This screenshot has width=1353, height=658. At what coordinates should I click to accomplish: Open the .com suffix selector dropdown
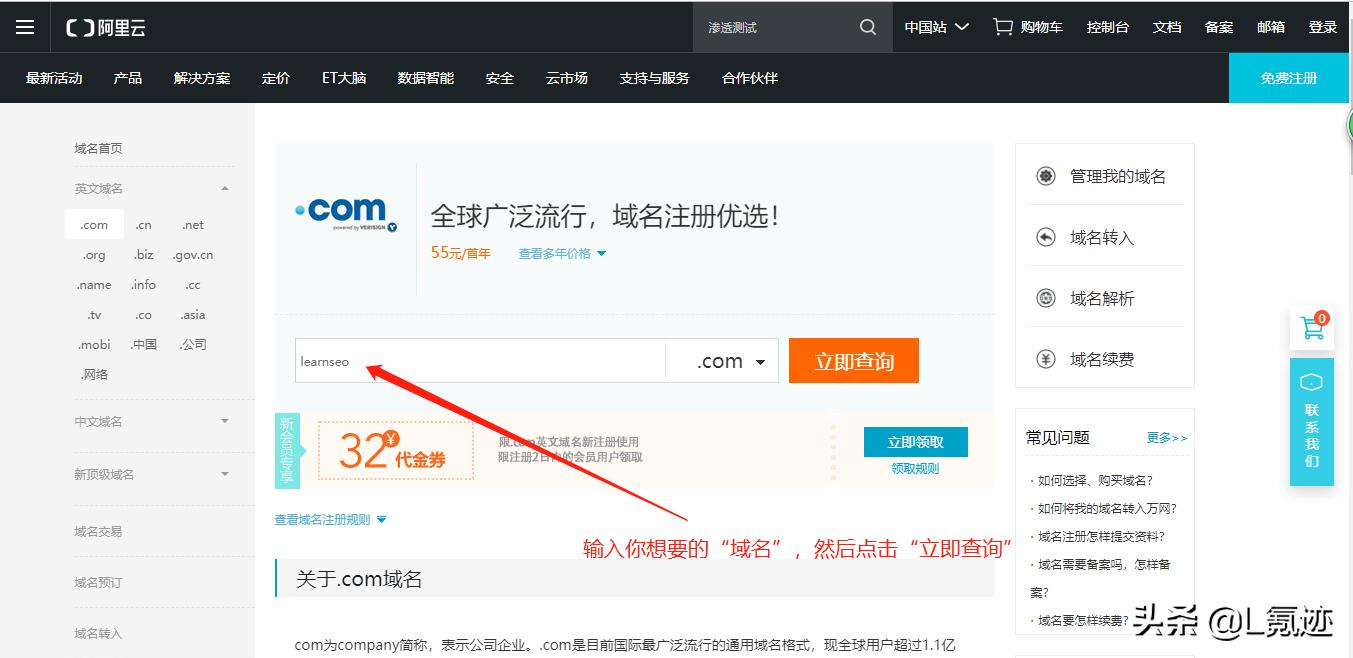pos(722,360)
